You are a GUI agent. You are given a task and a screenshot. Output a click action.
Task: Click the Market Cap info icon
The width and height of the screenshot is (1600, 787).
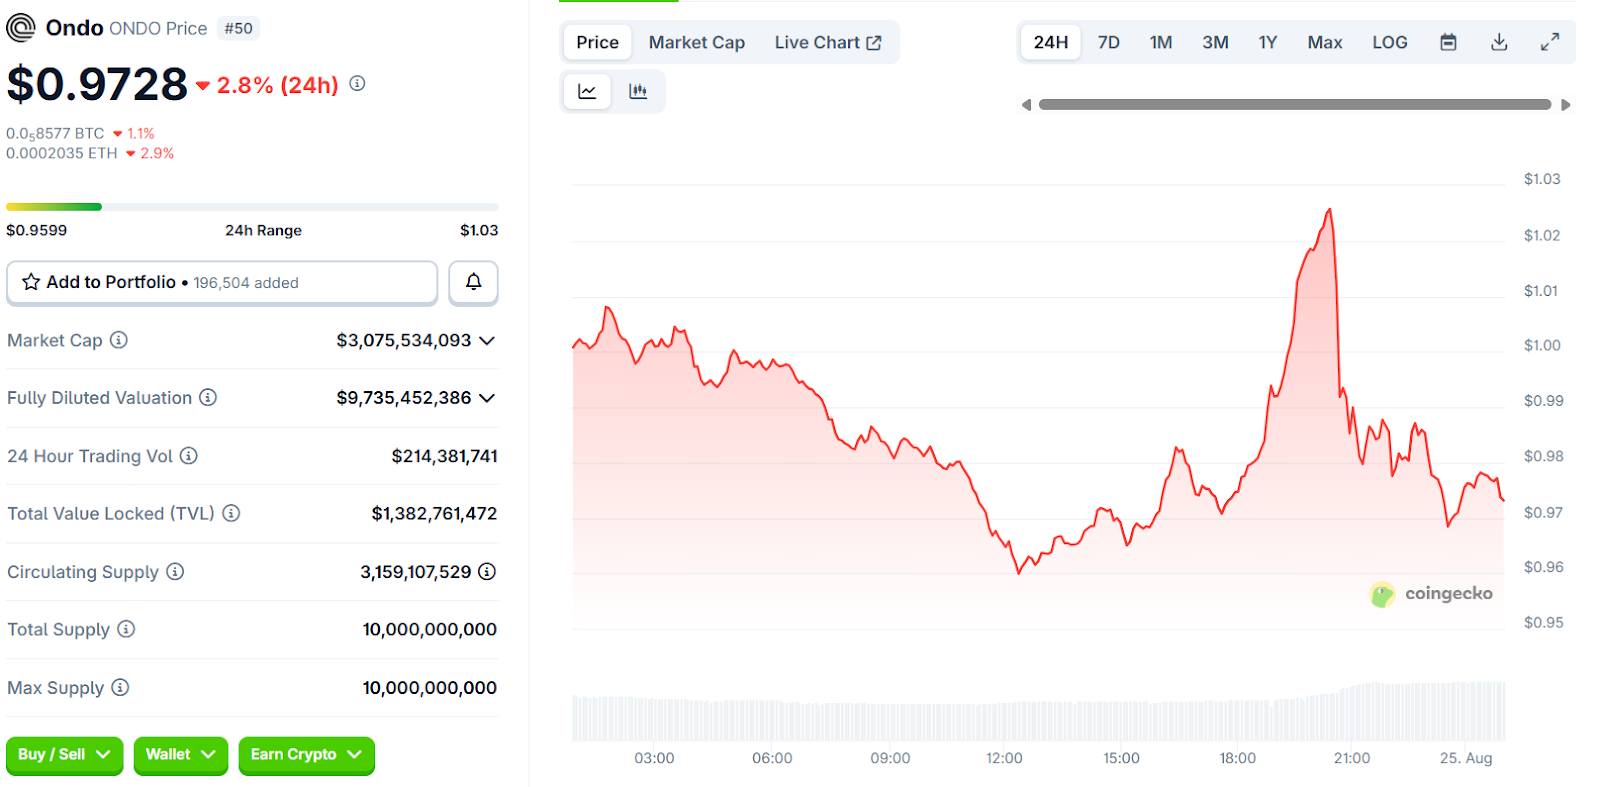119,340
